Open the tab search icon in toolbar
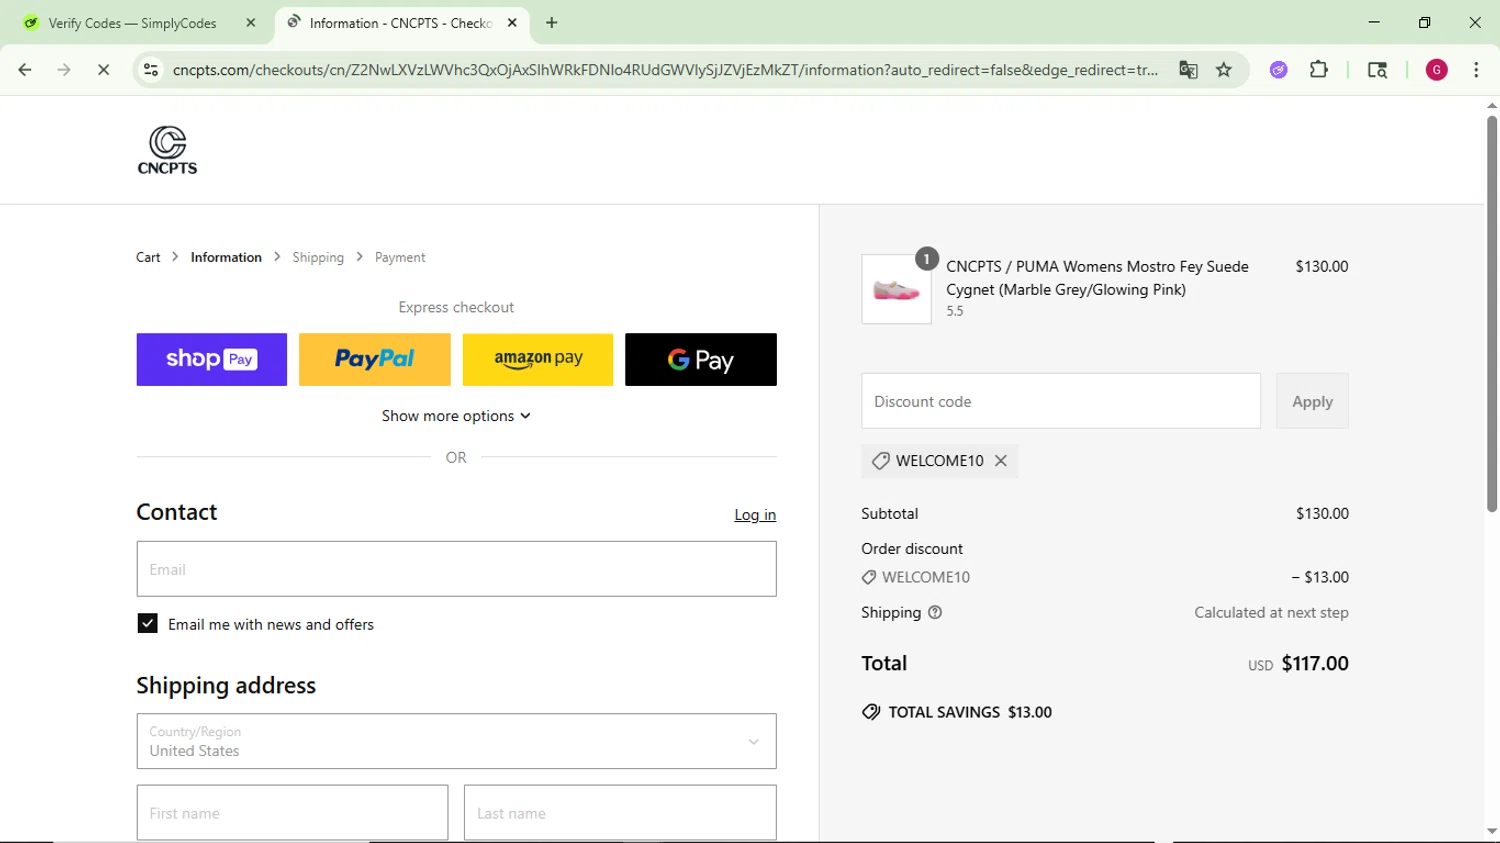The image size is (1500, 843). click(1377, 70)
